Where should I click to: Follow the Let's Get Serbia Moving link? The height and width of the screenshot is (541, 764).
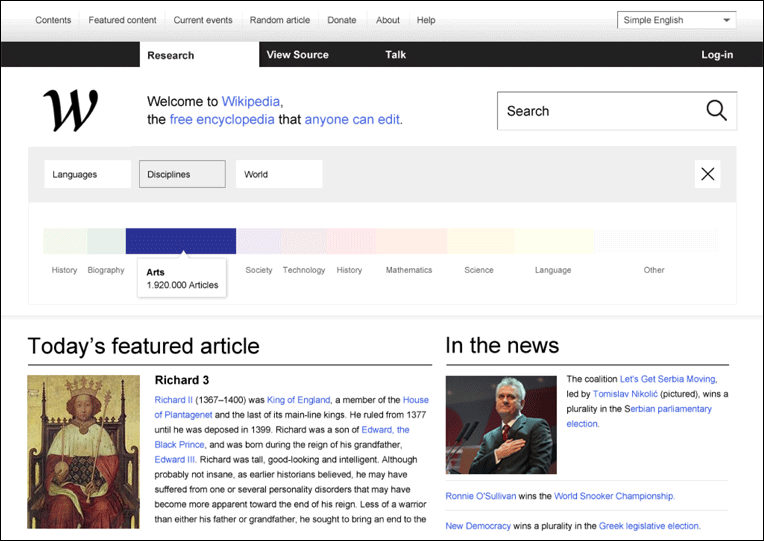(x=668, y=379)
